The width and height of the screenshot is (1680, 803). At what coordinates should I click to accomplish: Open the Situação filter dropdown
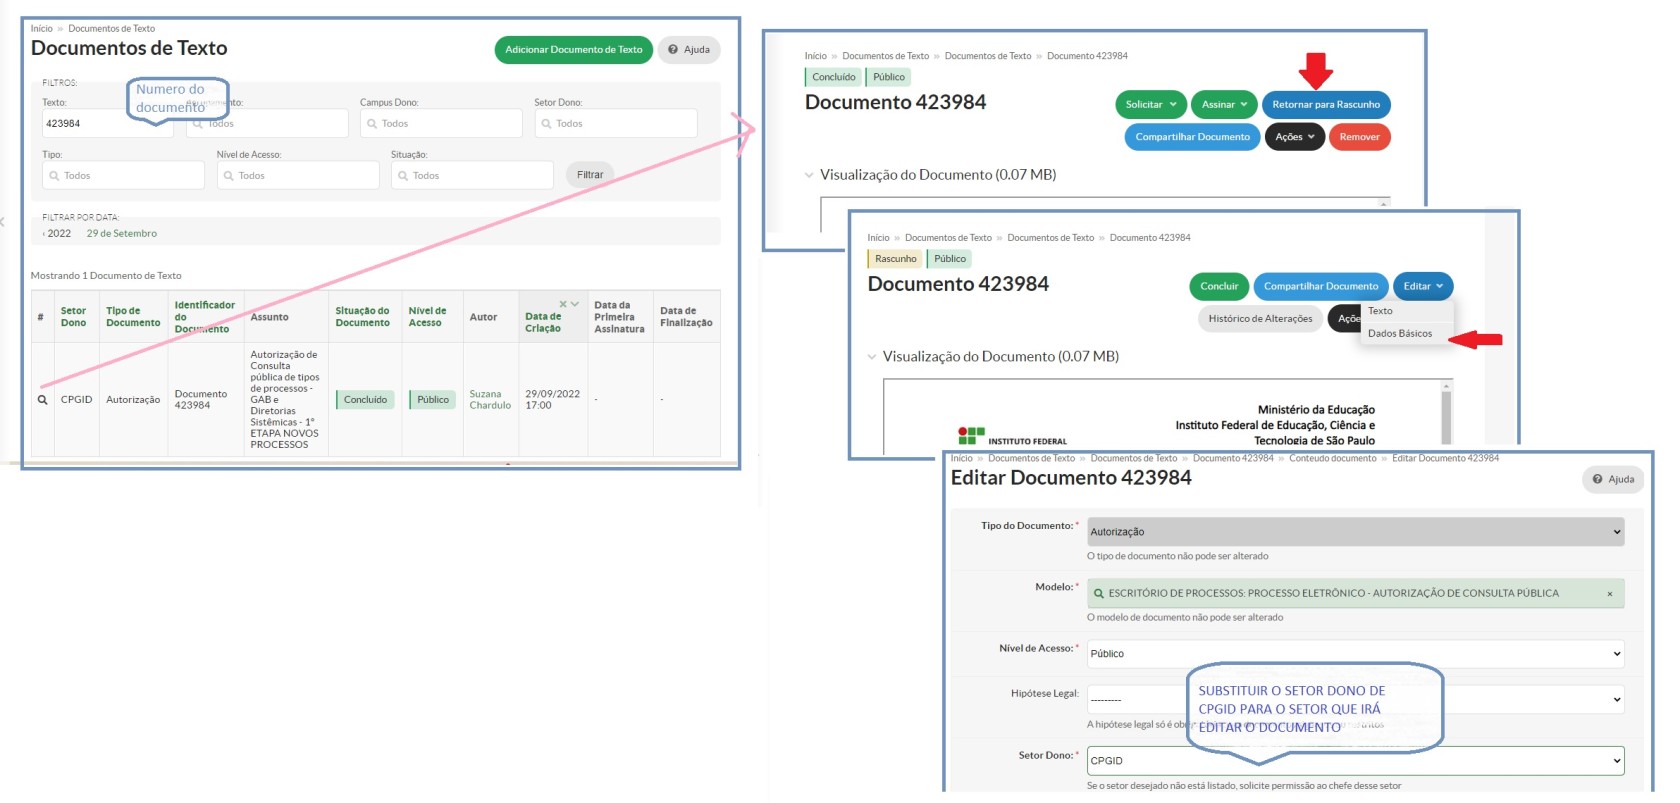tap(472, 176)
